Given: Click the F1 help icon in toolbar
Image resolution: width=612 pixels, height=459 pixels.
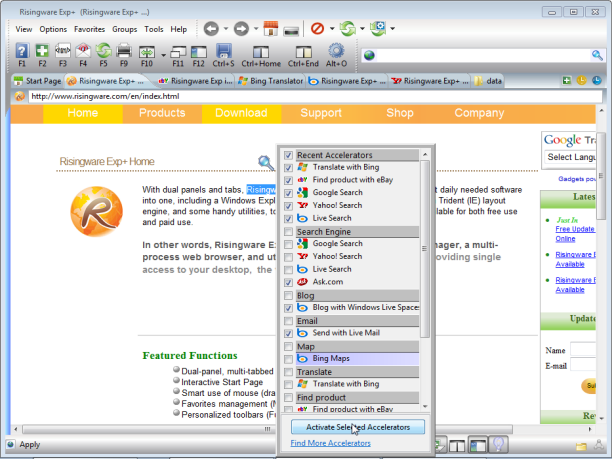Looking at the screenshot, I should click(21, 51).
